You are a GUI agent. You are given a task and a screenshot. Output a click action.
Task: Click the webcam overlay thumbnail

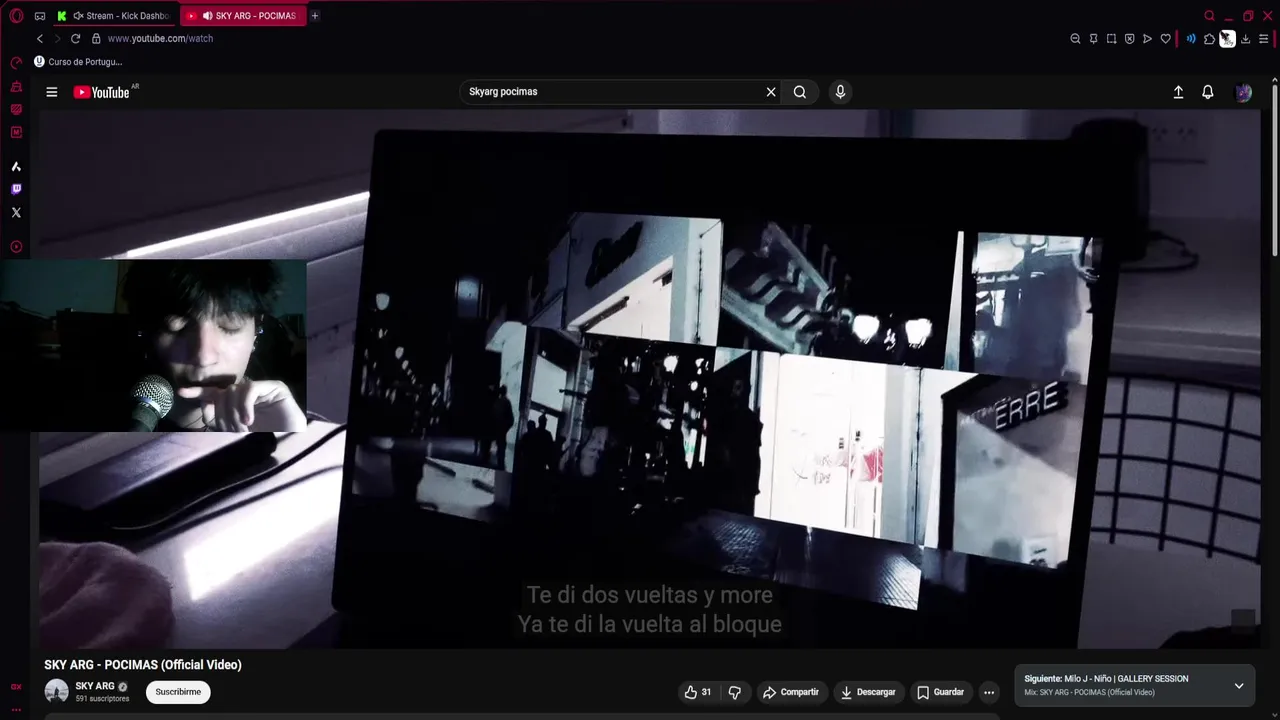tap(154, 346)
